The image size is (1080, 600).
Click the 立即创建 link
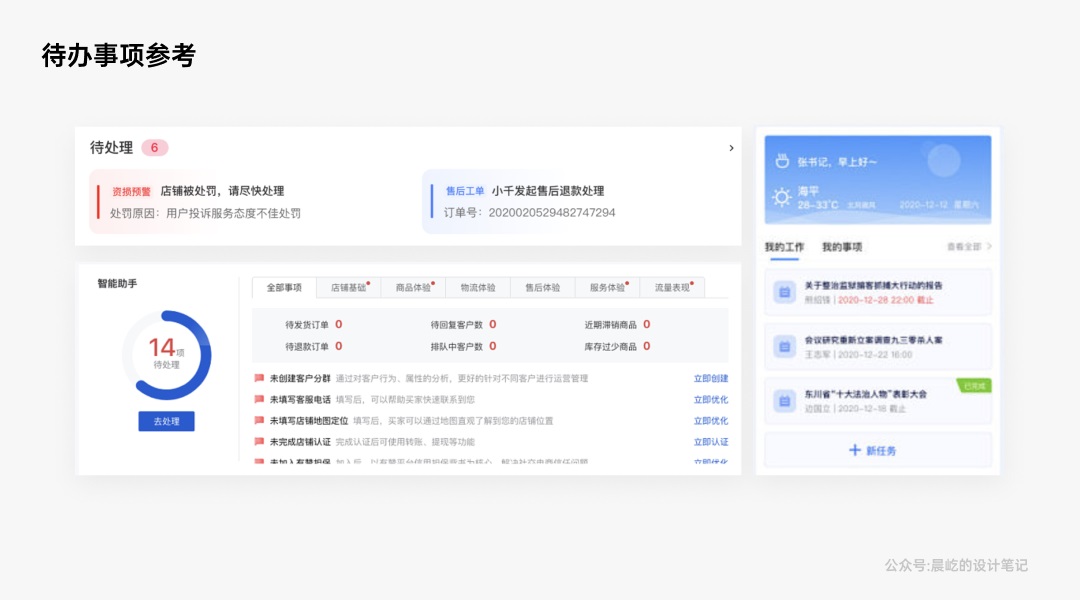point(711,379)
